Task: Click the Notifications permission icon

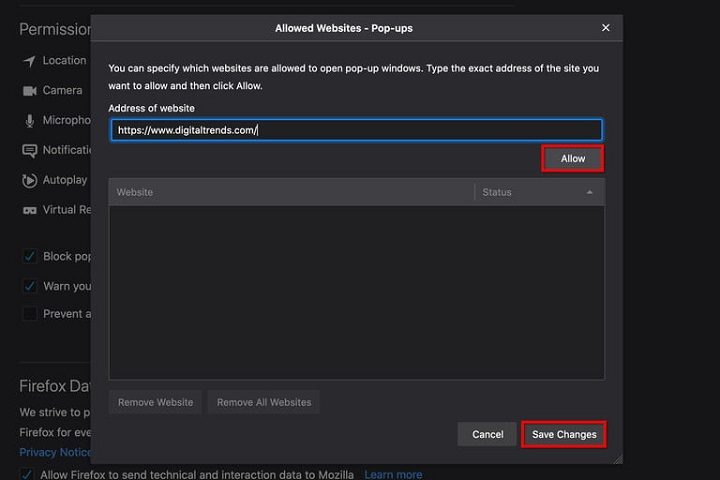Action: (x=29, y=151)
